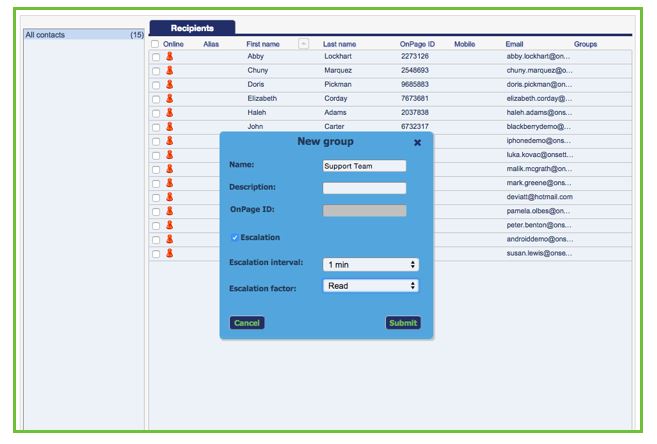Click the status icon in the malik.mcgrath row
This screenshot has height=444, width=657.
click(x=170, y=169)
